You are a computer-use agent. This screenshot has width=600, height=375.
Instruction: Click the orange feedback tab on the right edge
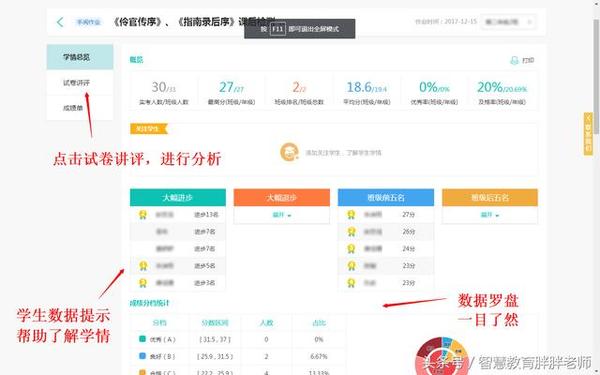[588, 134]
